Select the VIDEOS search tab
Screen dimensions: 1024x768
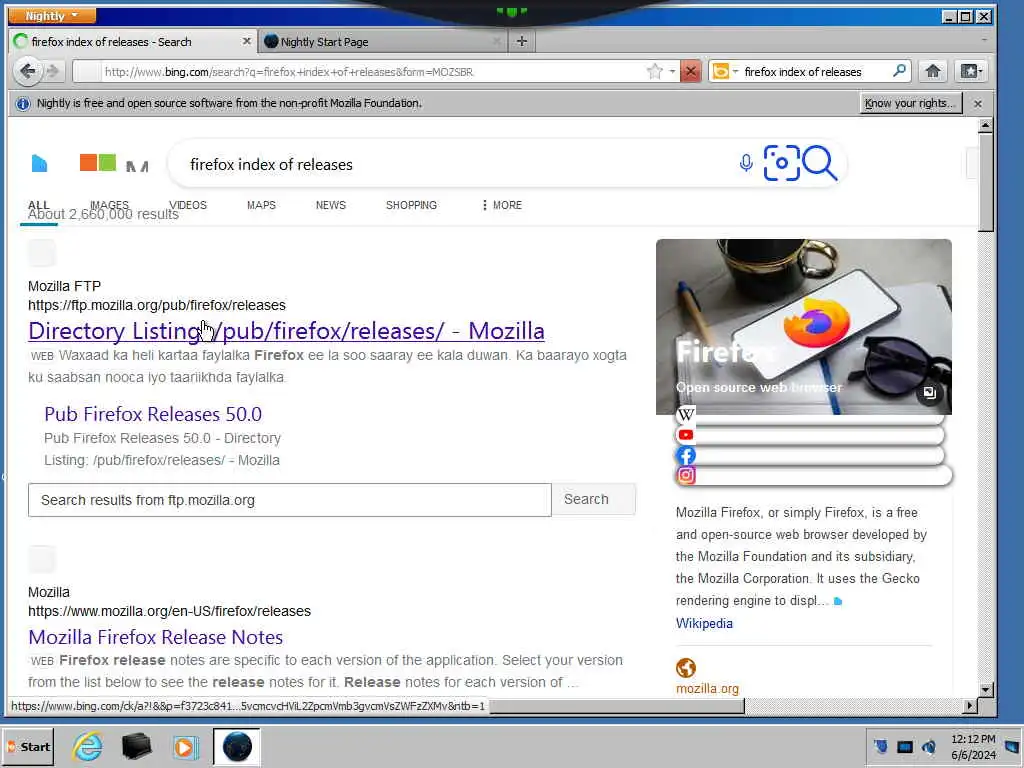coord(187,205)
